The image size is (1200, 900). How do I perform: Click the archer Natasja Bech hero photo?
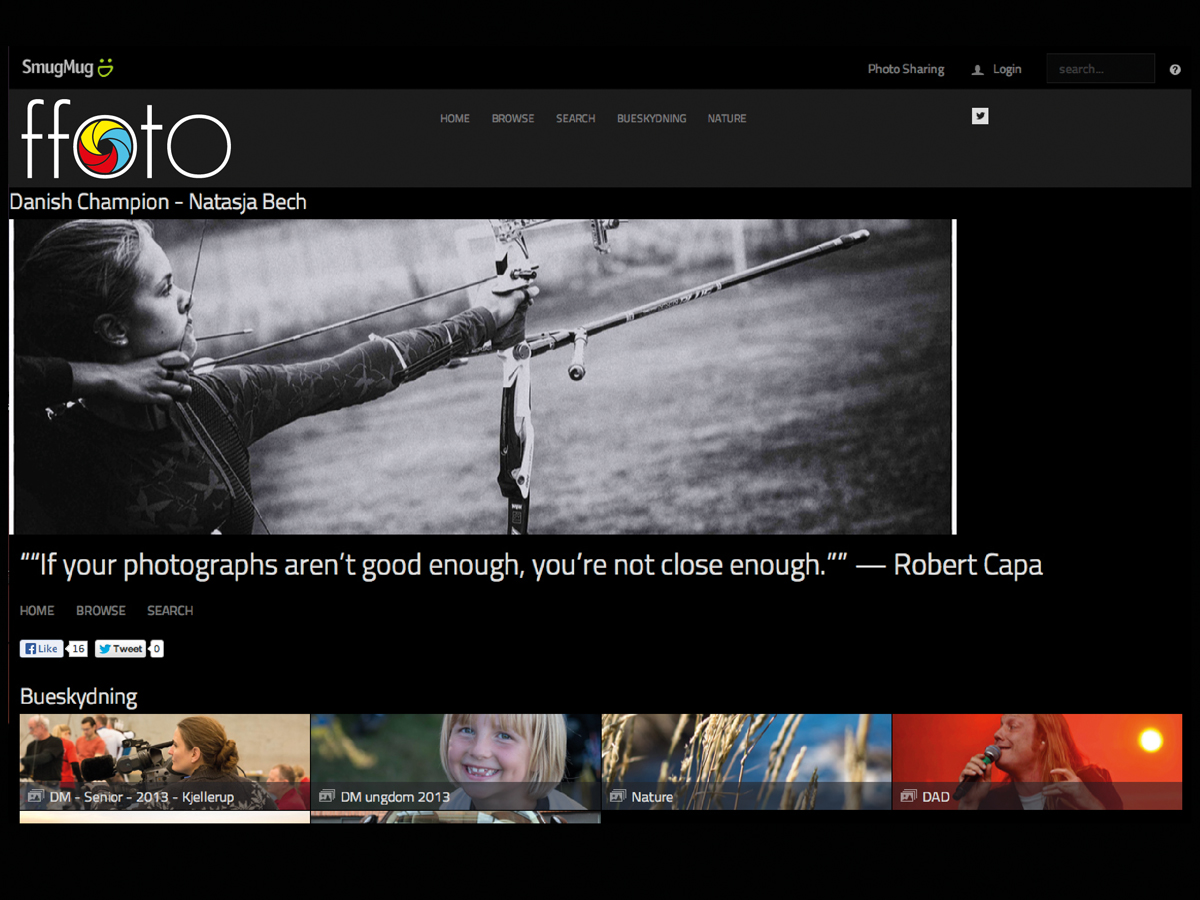point(482,376)
